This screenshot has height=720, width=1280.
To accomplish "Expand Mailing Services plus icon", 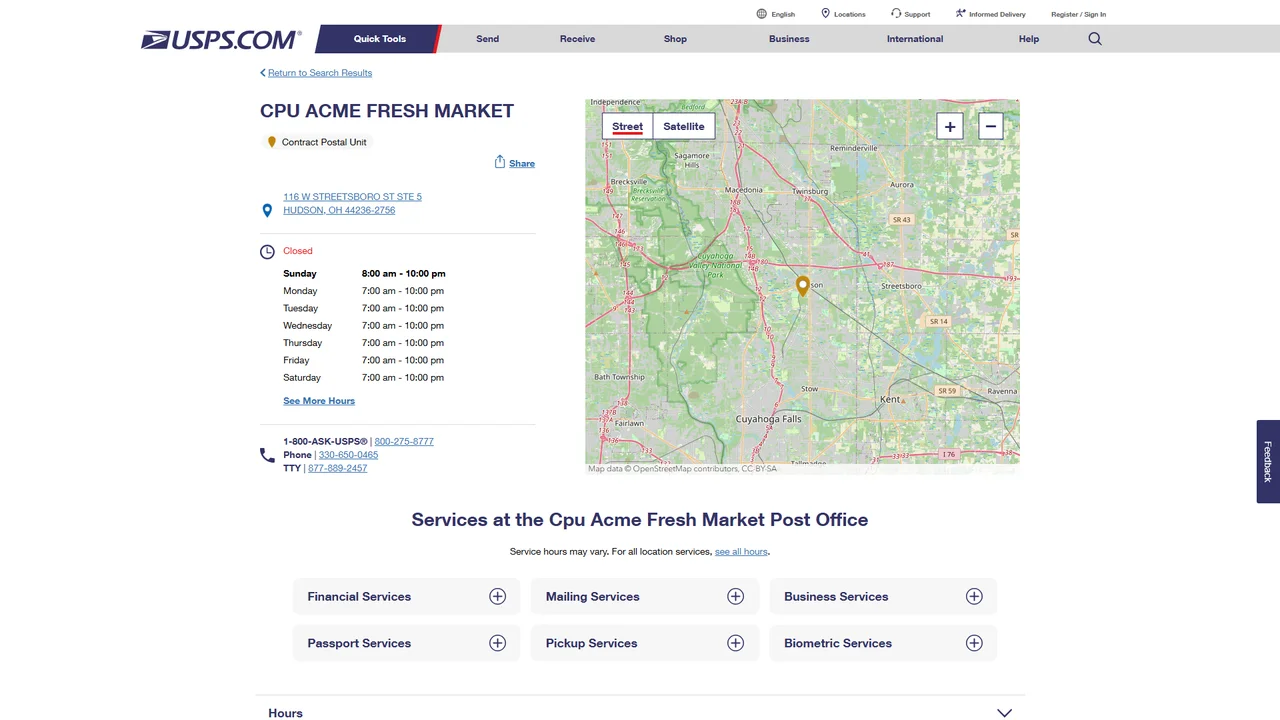I will pos(735,596).
